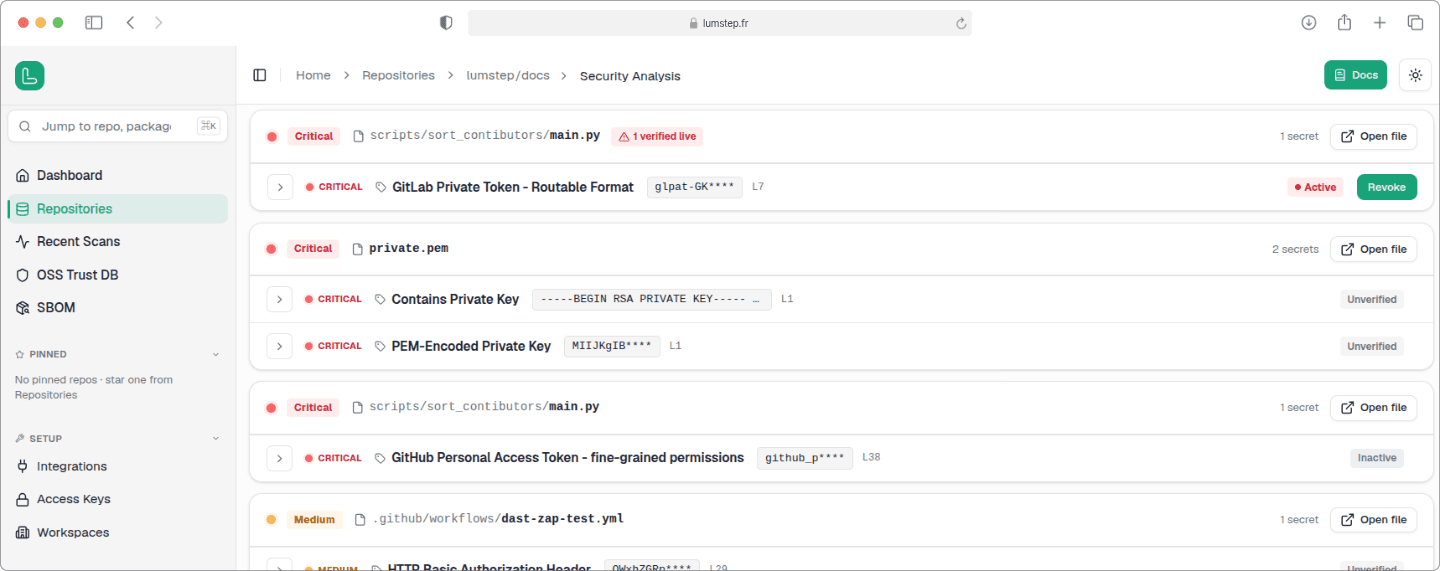Open the SBOM section
Viewport: 1440px width, 571px height.
[118, 307]
